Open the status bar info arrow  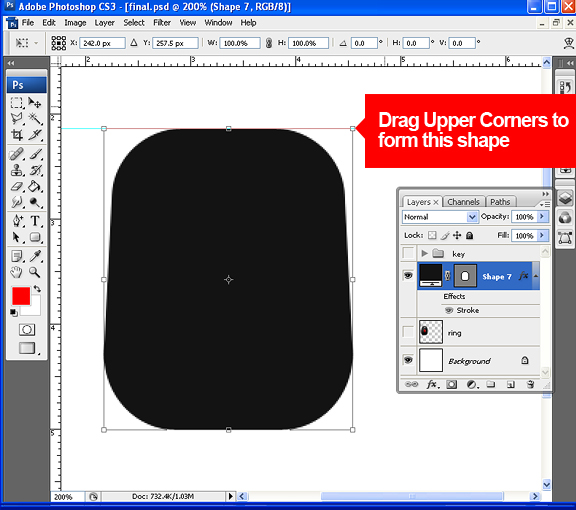(230, 496)
